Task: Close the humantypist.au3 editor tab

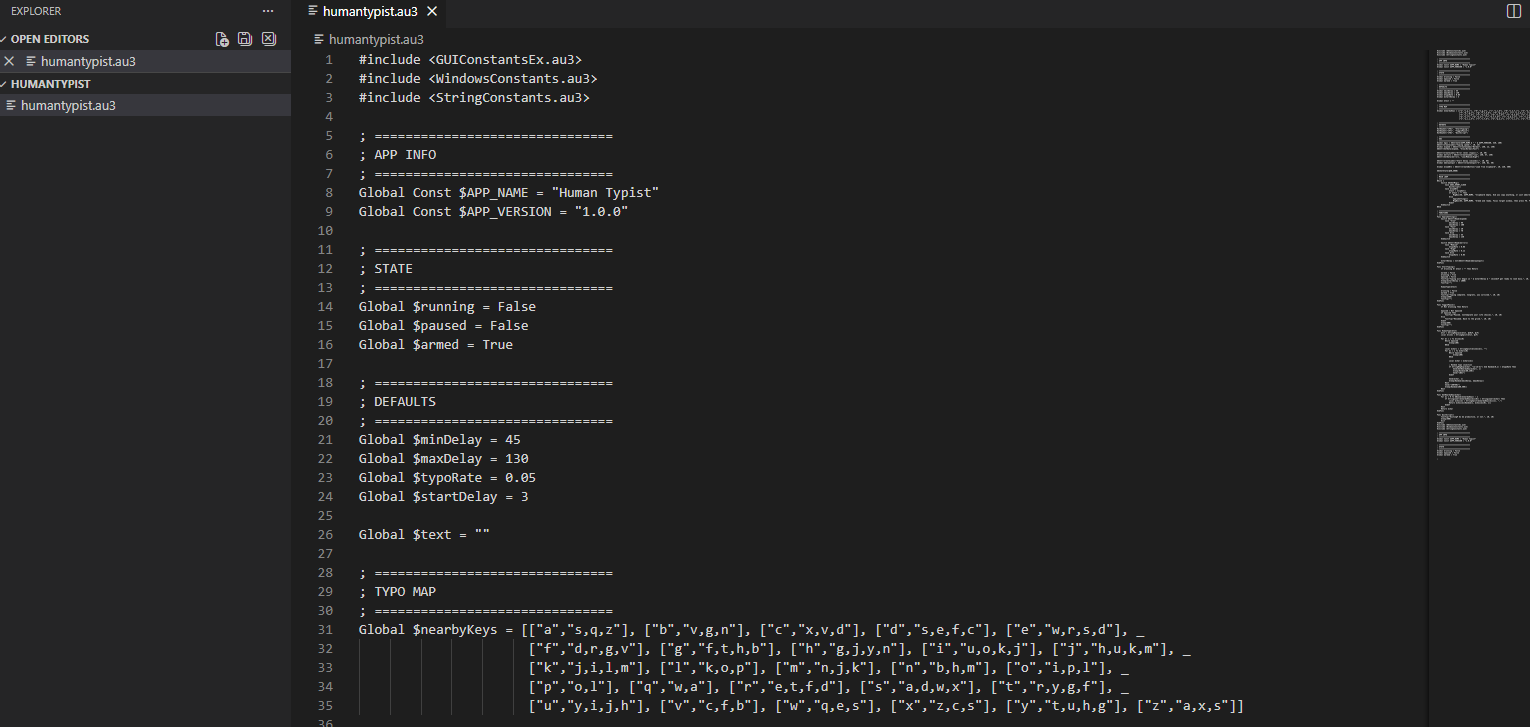Action: [432, 11]
